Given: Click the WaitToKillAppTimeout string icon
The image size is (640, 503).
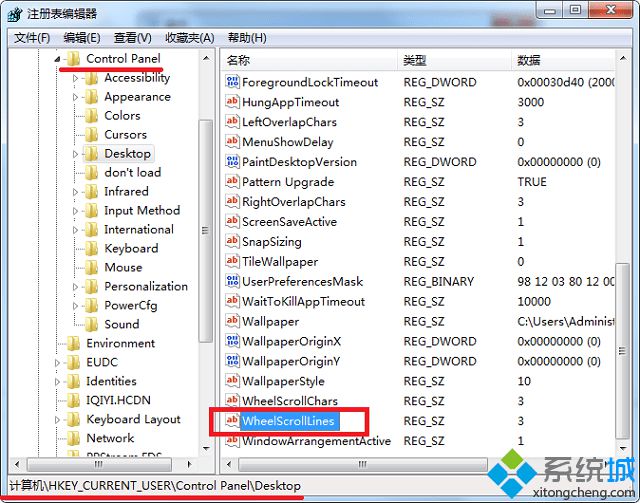Looking at the screenshot, I should tap(232, 301).
